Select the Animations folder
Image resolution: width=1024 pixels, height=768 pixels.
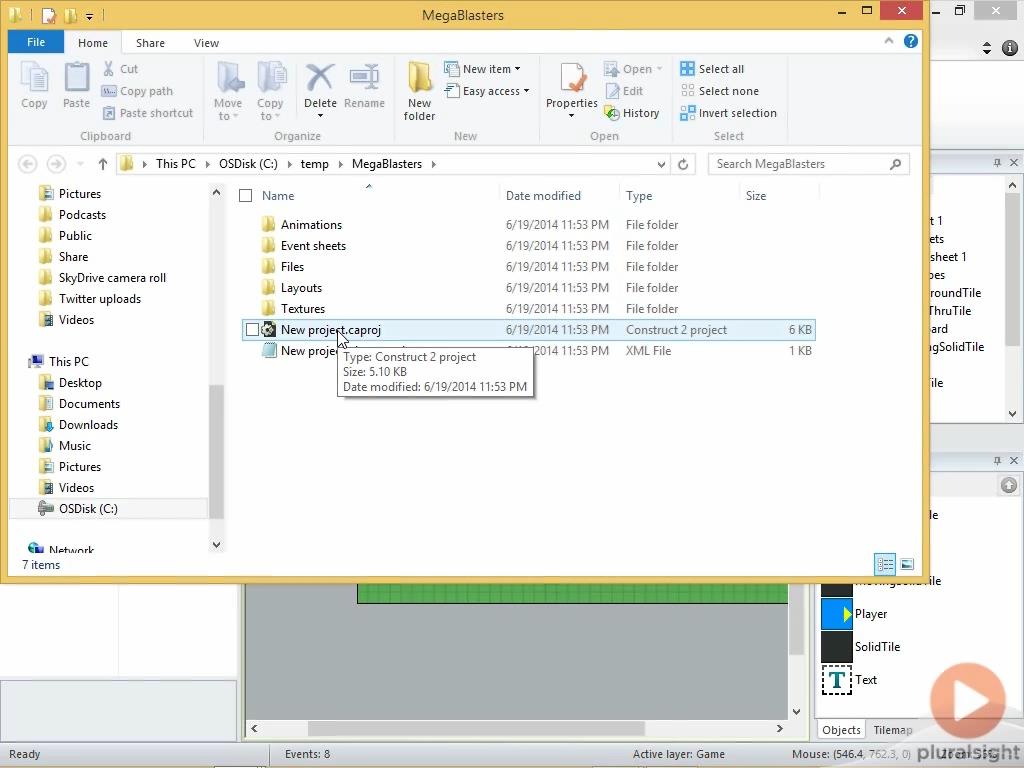[x=311, y=225]
